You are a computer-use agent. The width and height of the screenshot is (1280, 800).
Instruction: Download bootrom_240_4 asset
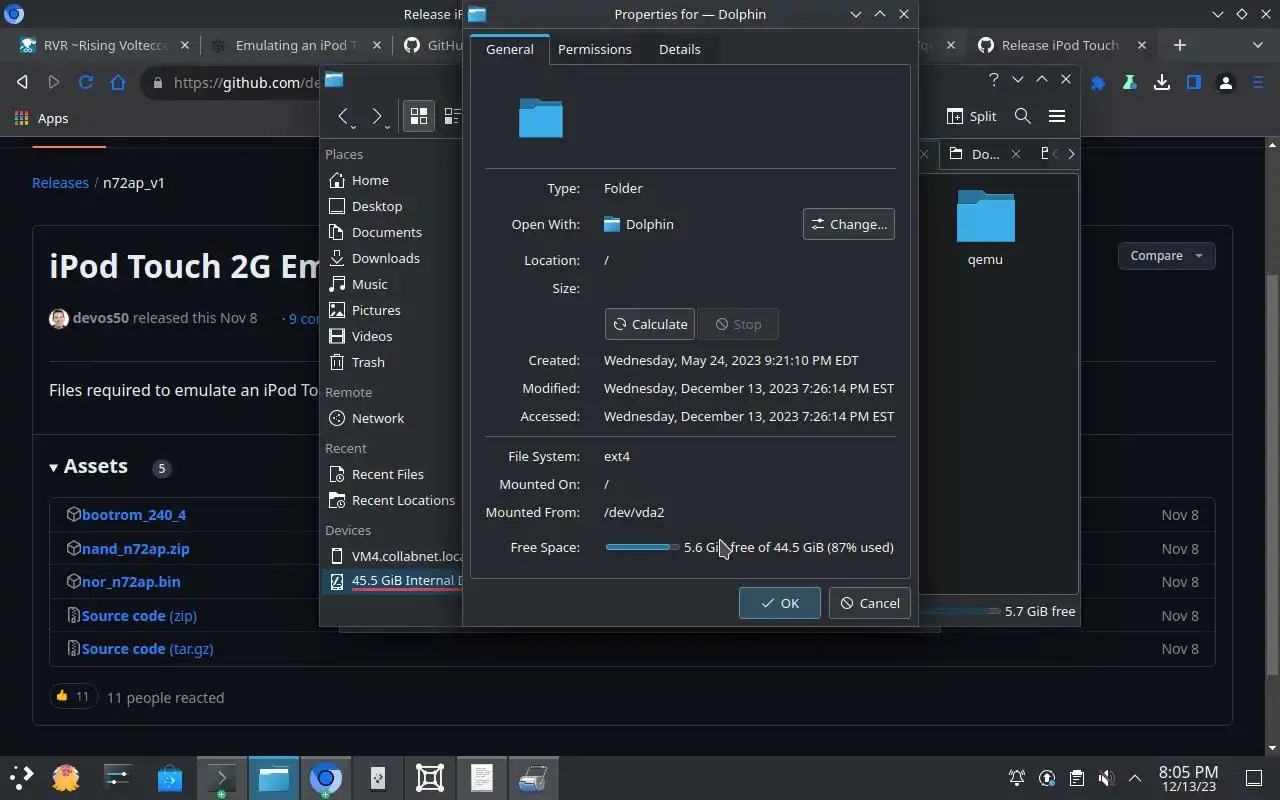(x=134, y=514)
